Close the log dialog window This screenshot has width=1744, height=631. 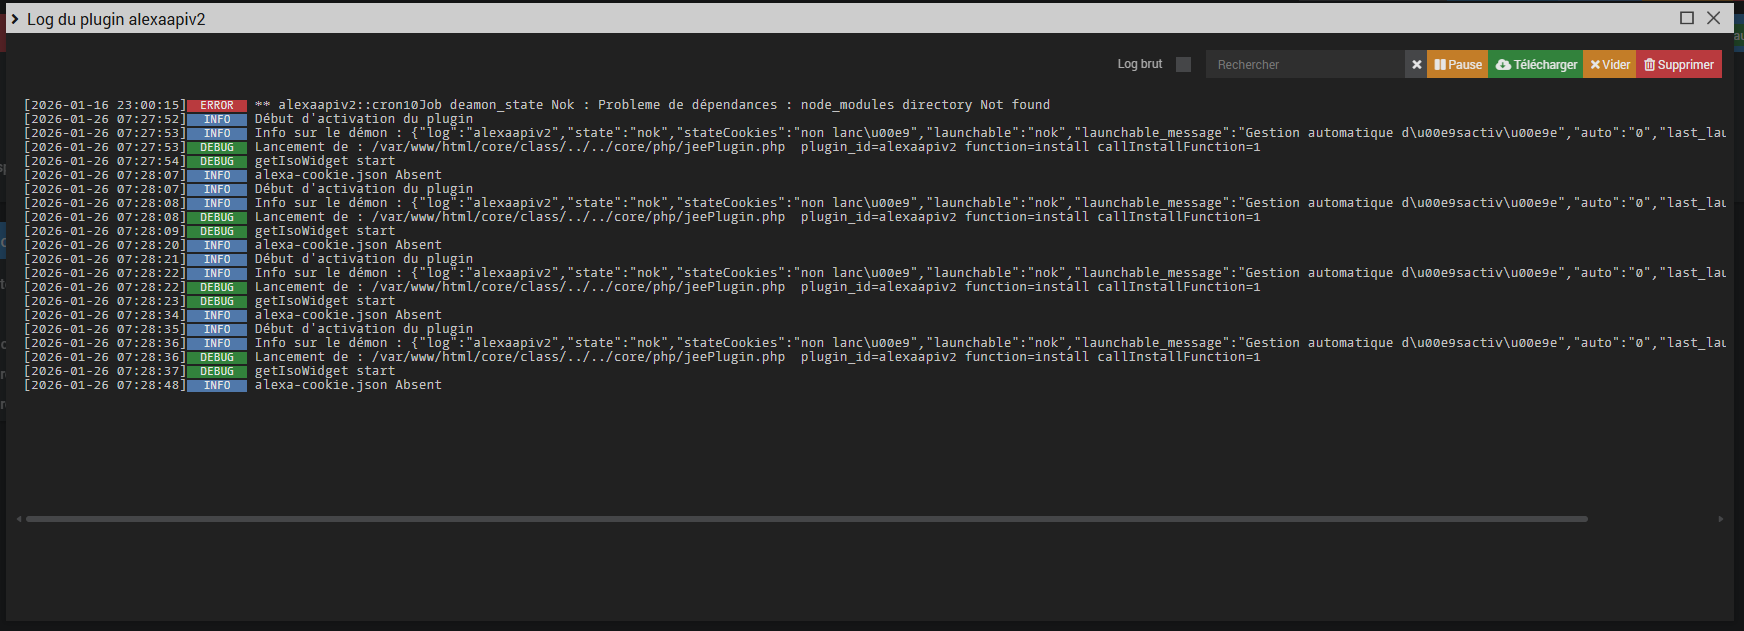click(1713, 18)
